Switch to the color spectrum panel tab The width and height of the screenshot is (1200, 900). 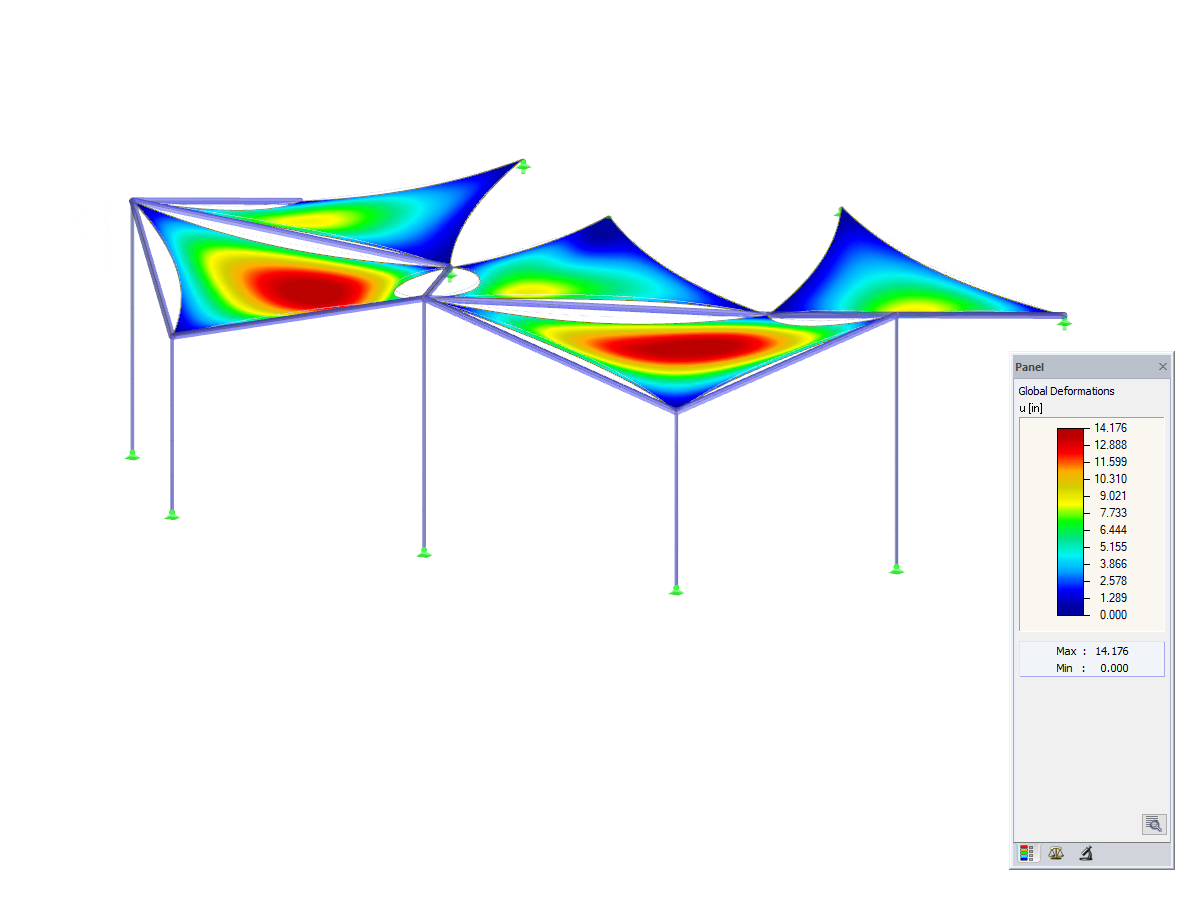1026,853
